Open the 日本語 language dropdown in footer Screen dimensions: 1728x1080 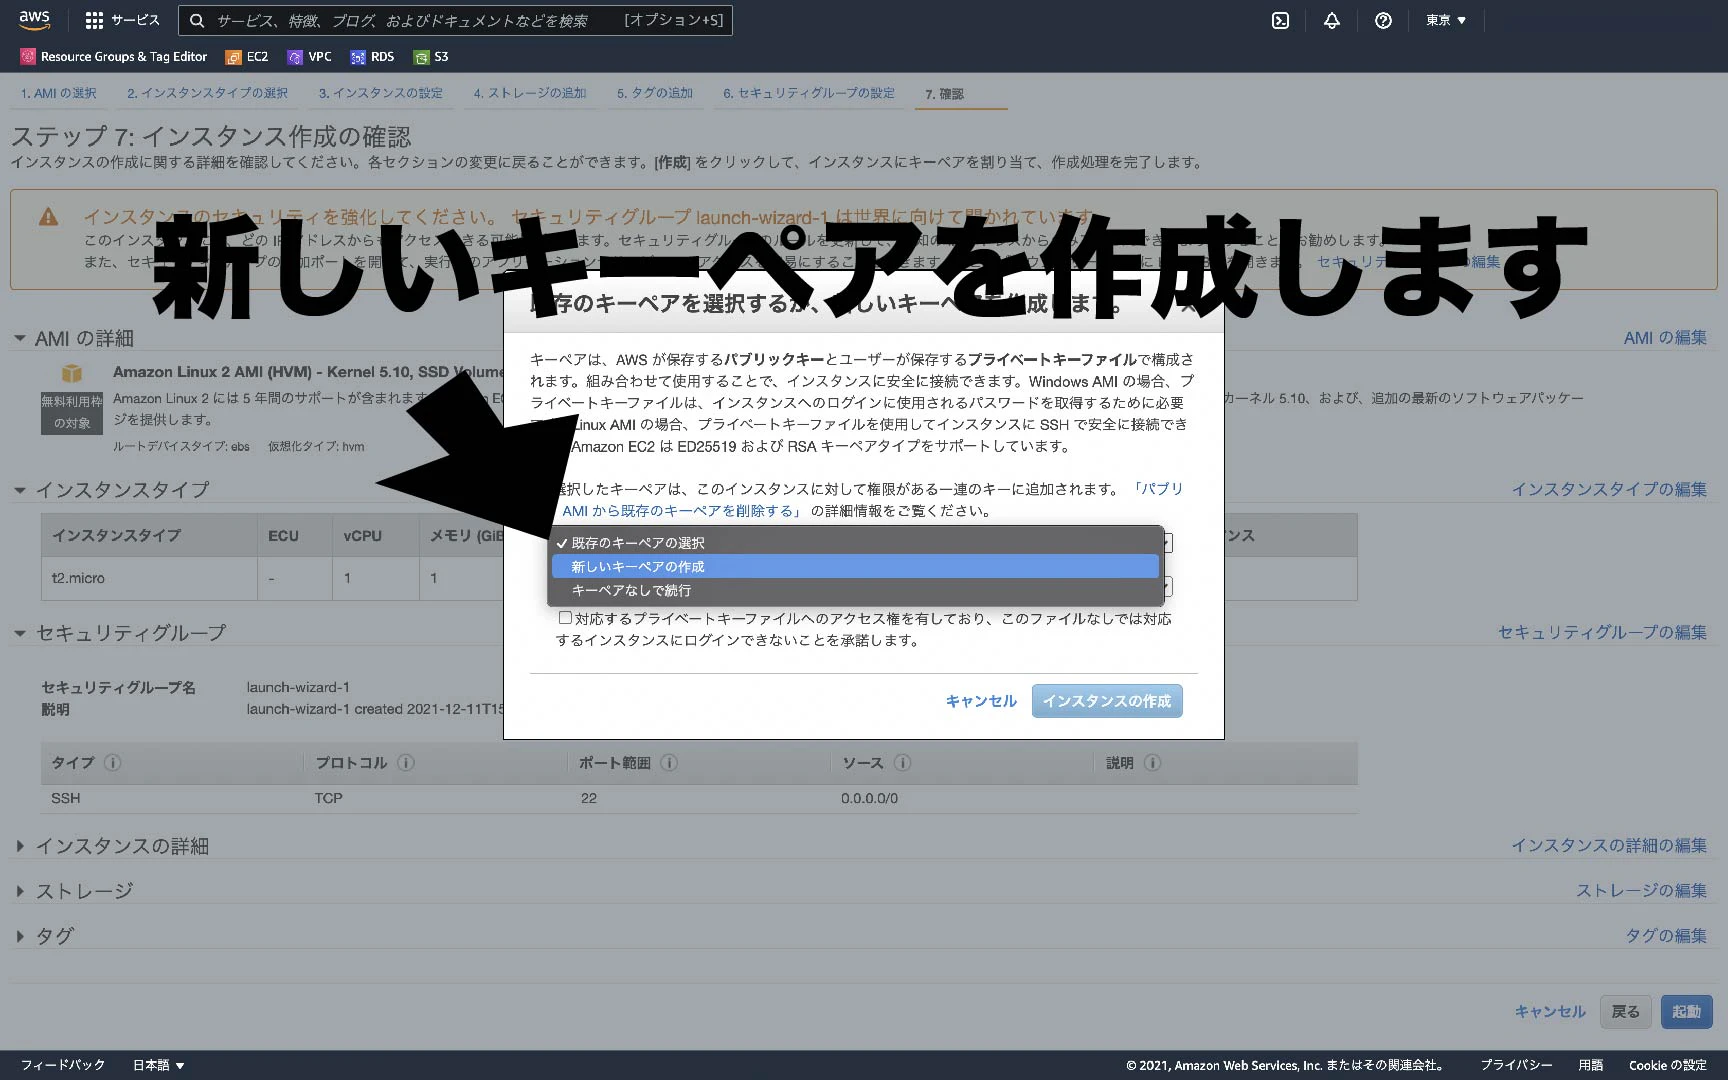[x=159, y=1065]
